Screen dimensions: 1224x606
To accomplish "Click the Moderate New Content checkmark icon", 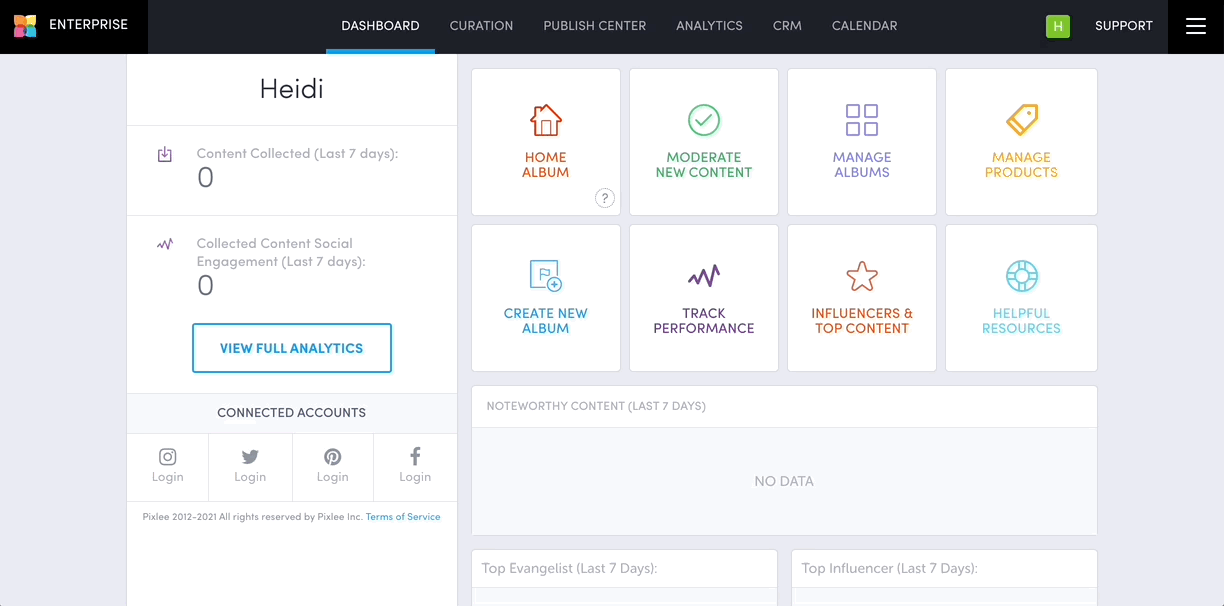I will pyautogui.click(x=703, y=118).
